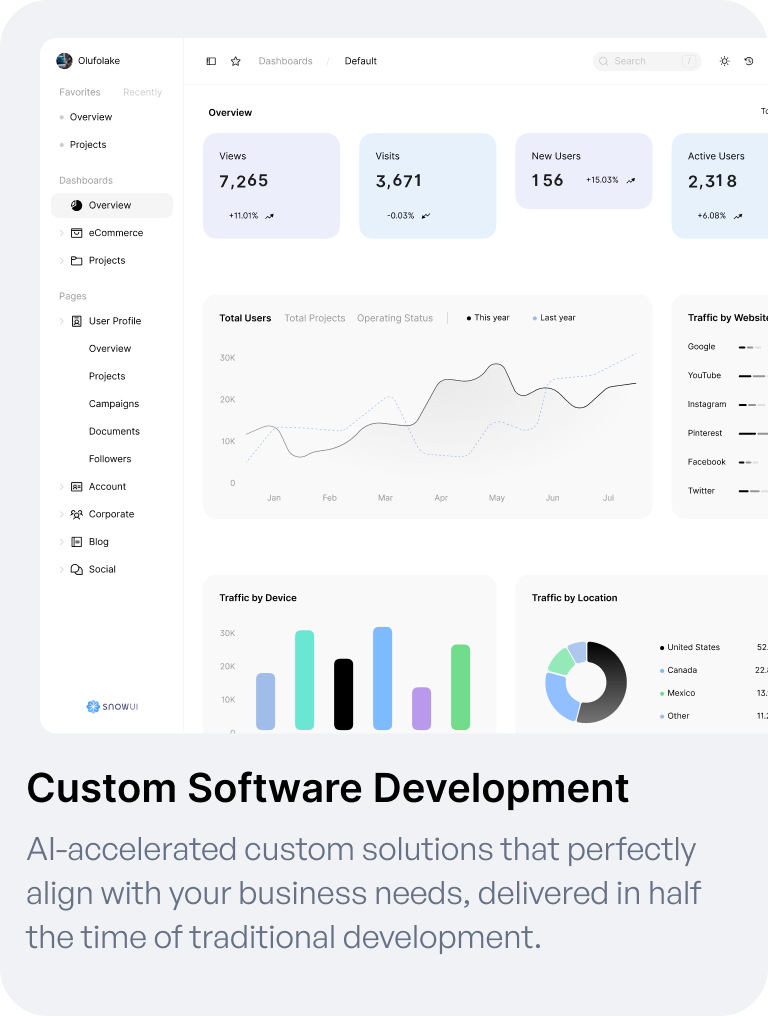Click the Twitter row in Traffic by Website

[727, 491]
